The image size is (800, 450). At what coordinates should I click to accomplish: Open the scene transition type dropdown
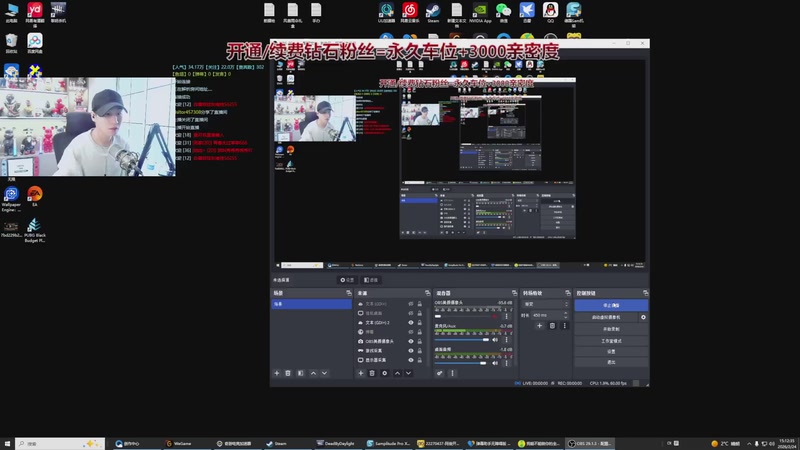tap(545, 304)
